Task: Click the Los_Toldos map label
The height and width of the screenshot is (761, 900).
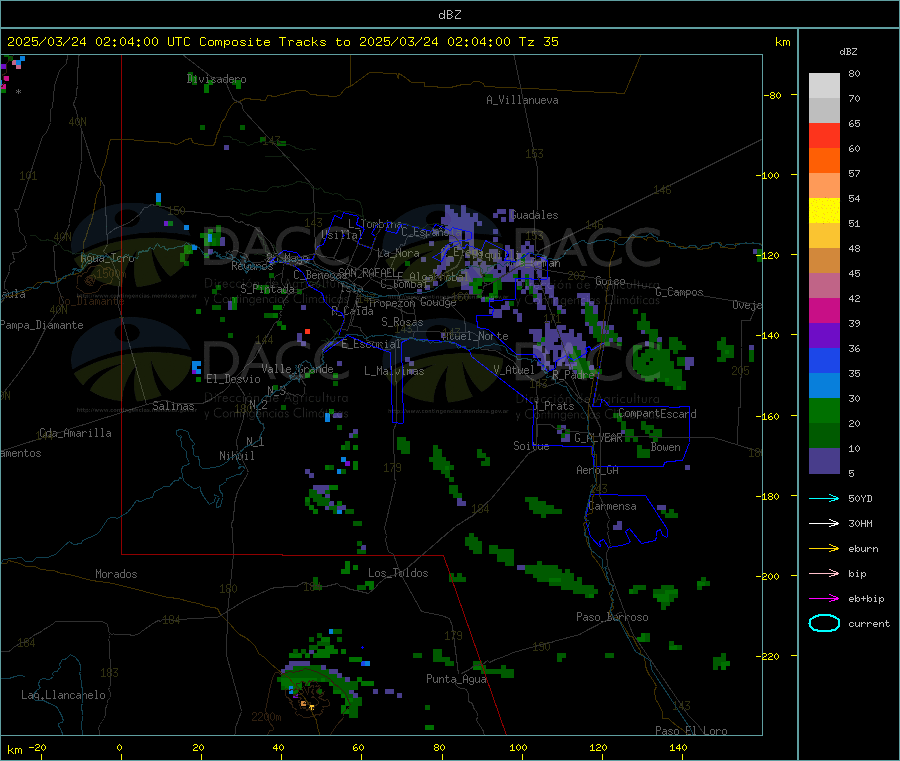Action: click(x=398, y=573)
